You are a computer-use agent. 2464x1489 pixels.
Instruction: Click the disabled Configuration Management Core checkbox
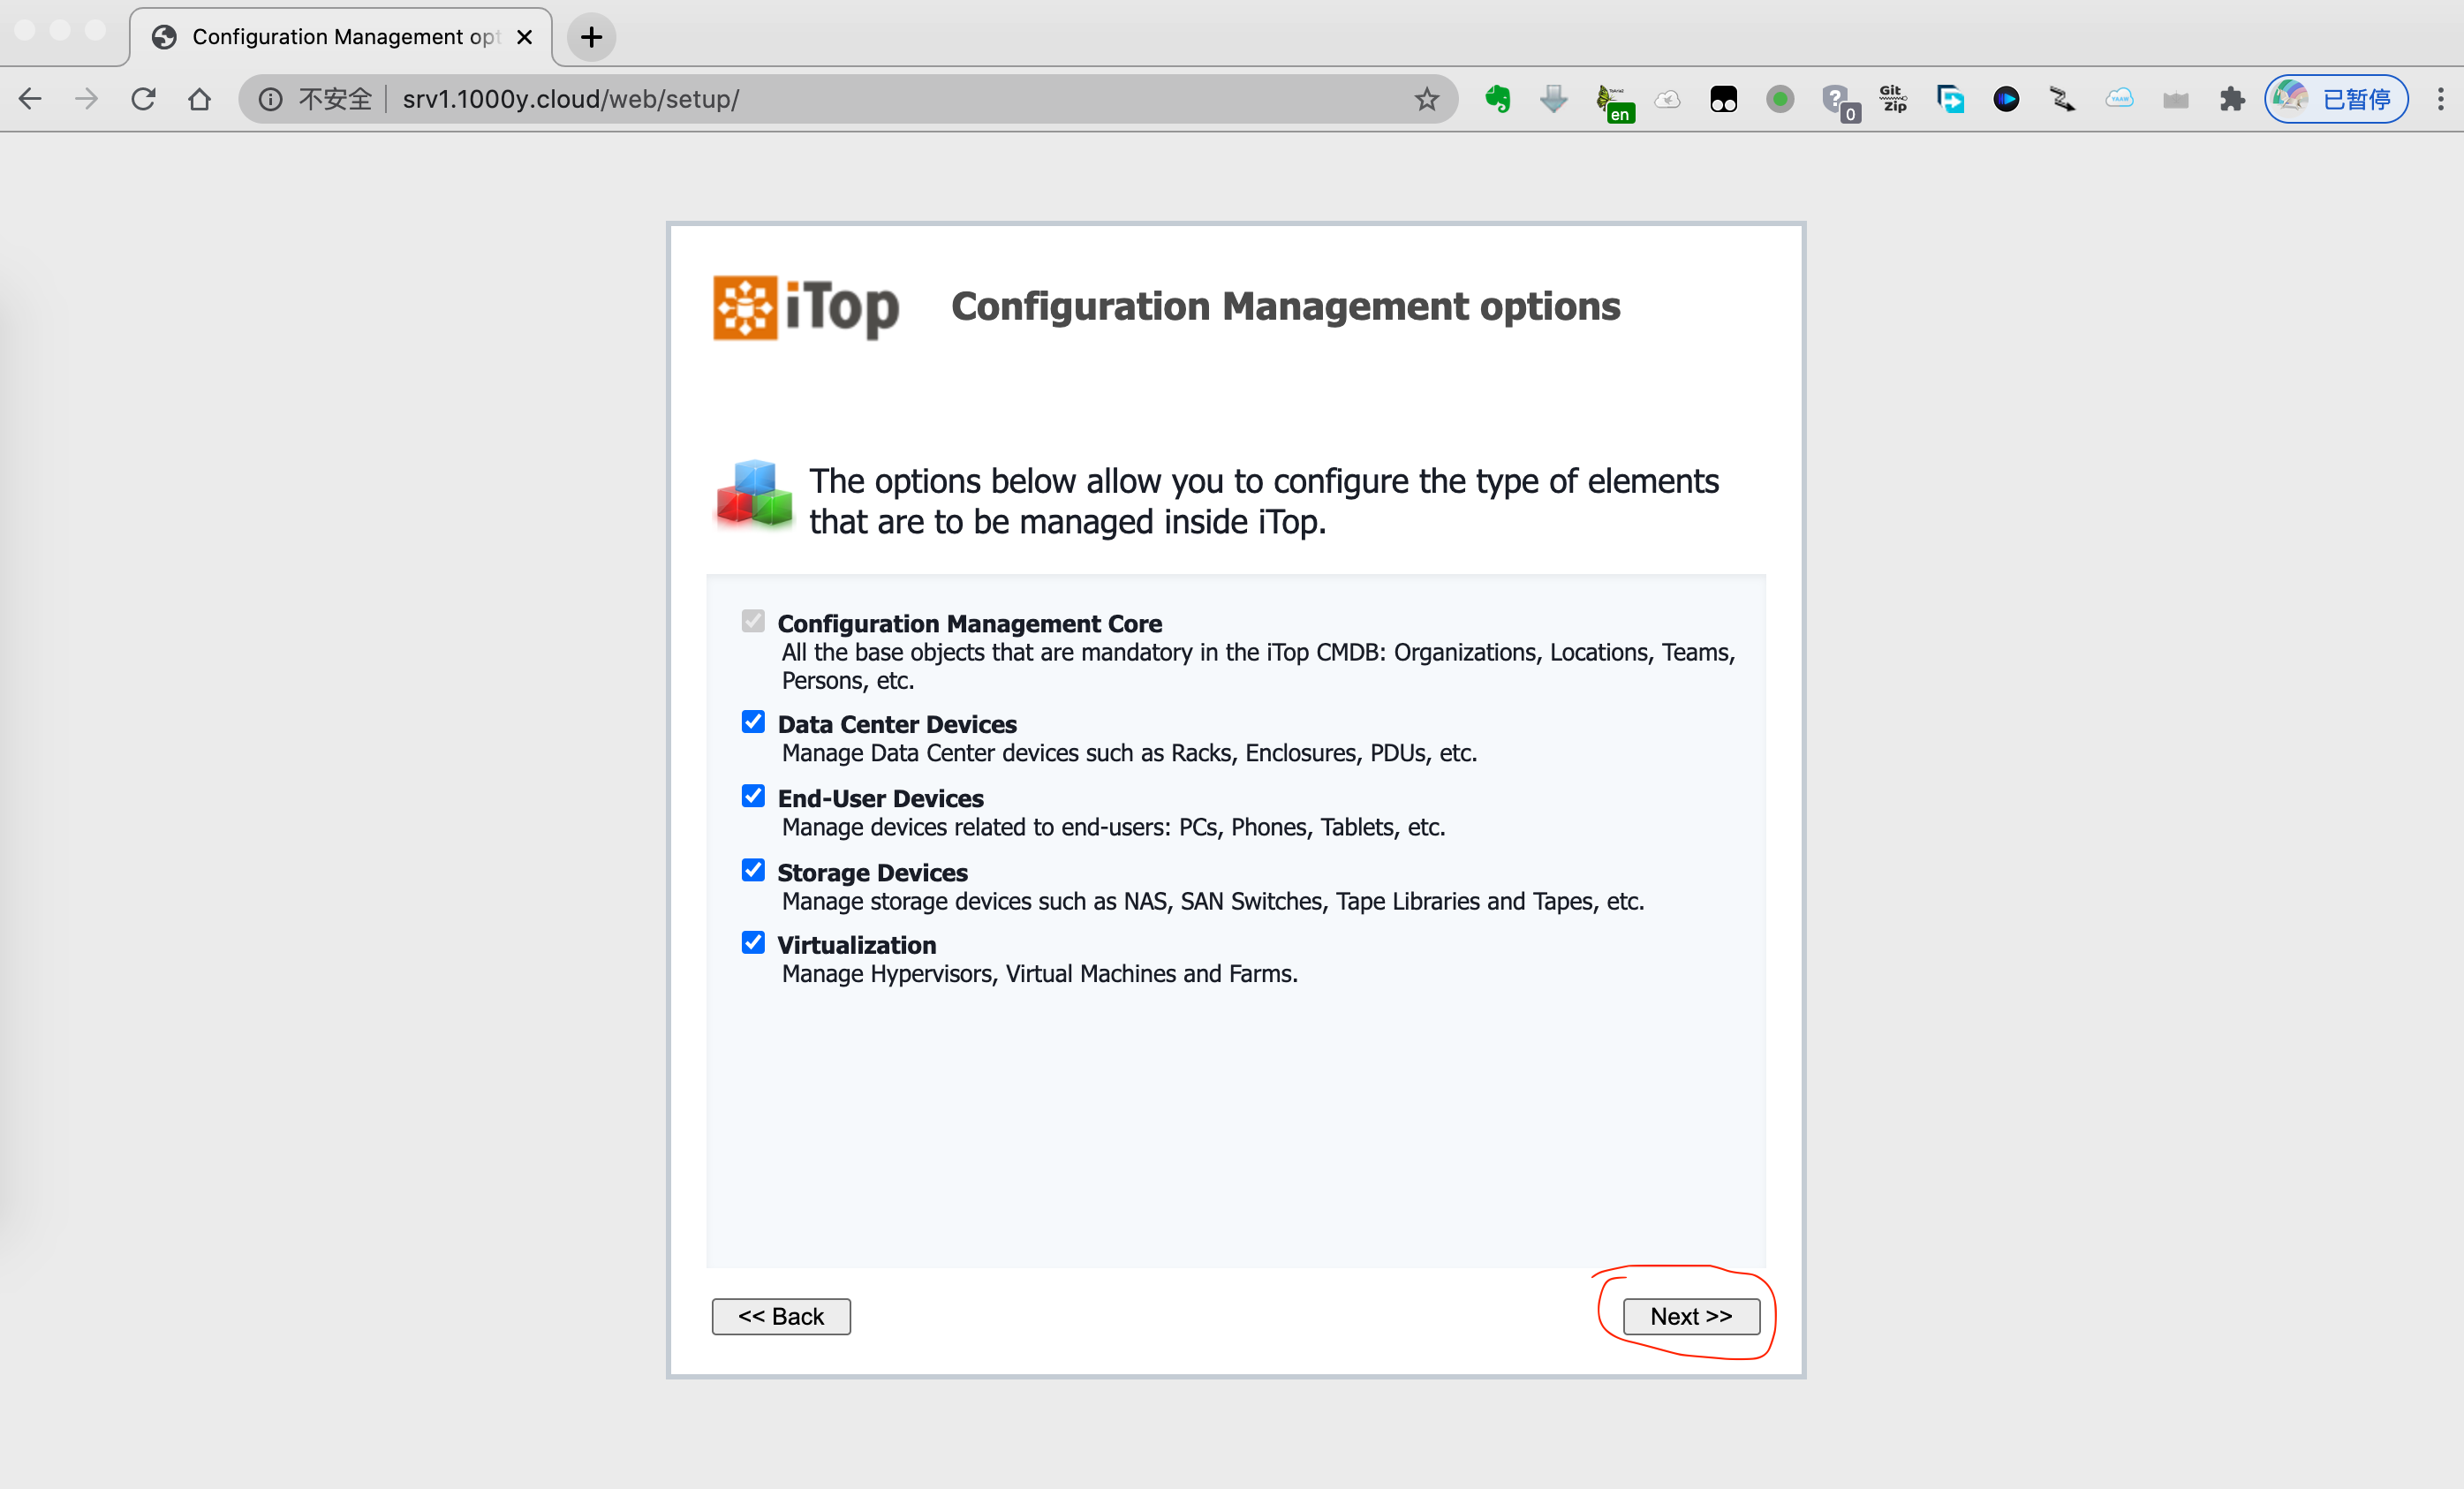753,621
